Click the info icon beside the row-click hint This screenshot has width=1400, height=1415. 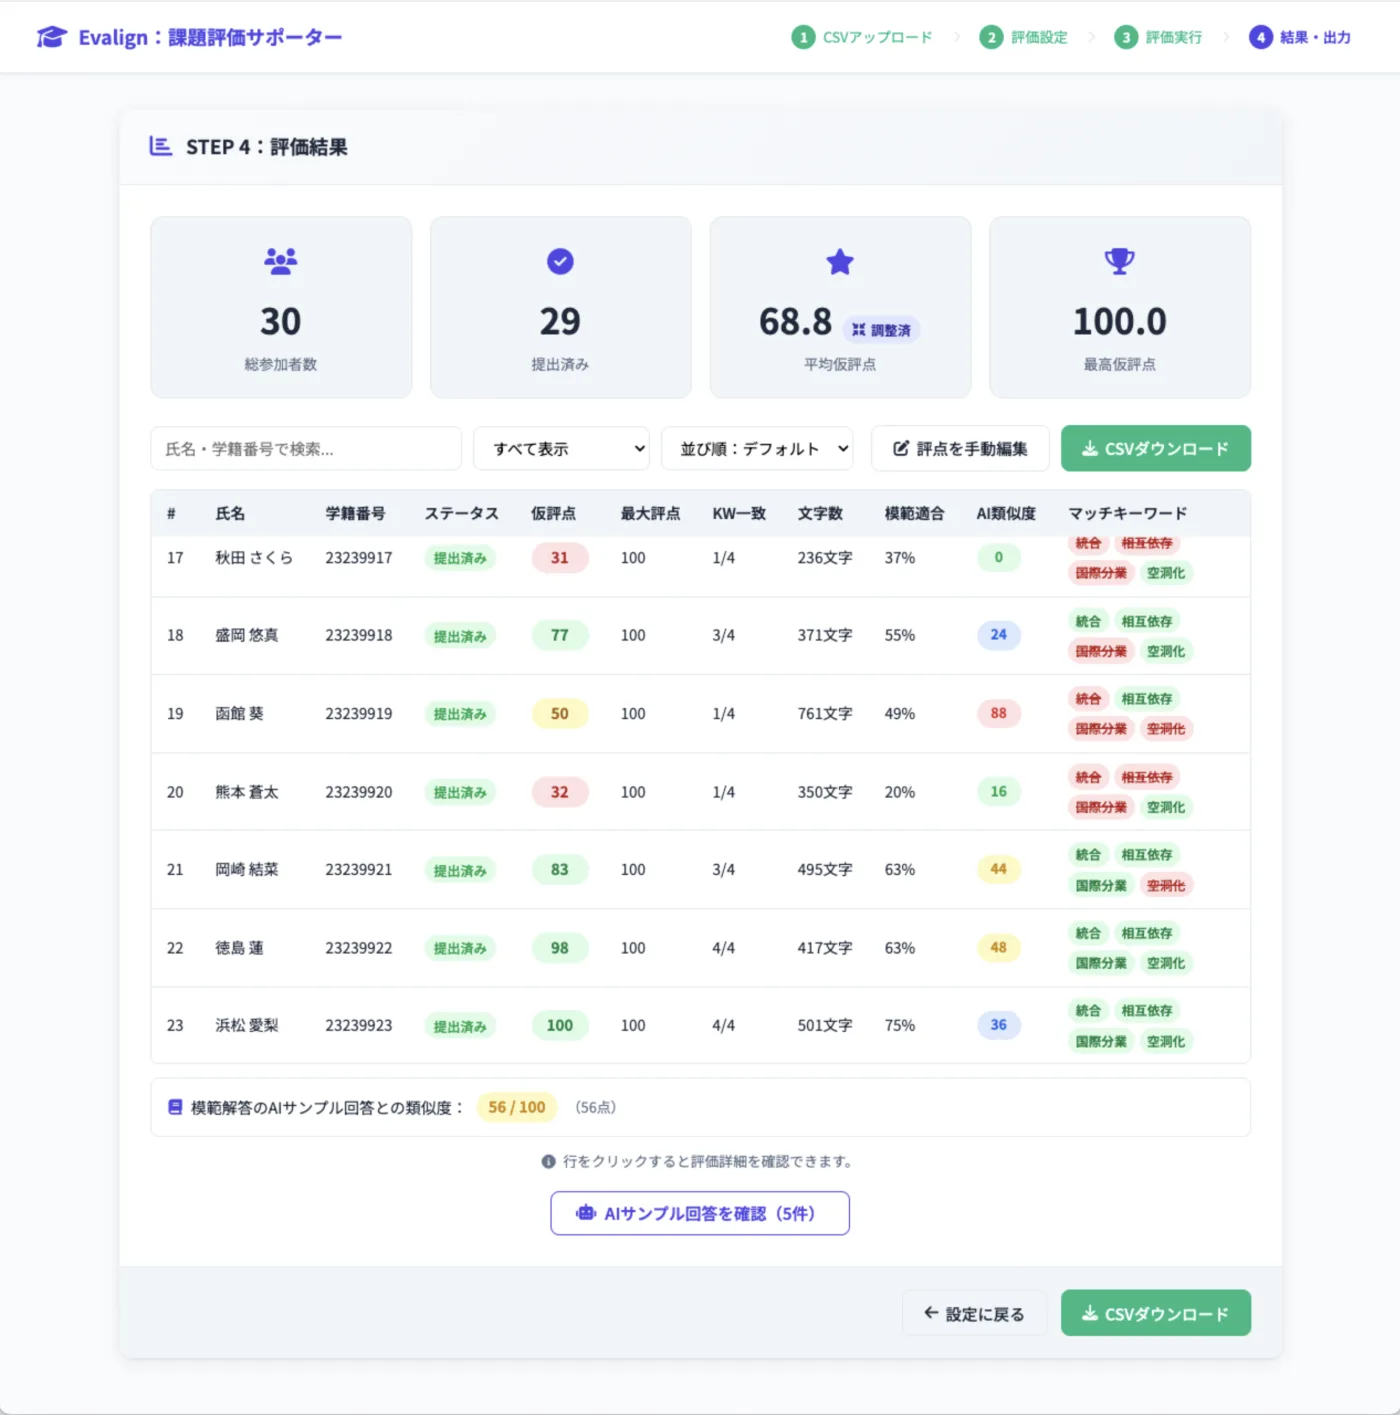click(x=549, y=1162)
